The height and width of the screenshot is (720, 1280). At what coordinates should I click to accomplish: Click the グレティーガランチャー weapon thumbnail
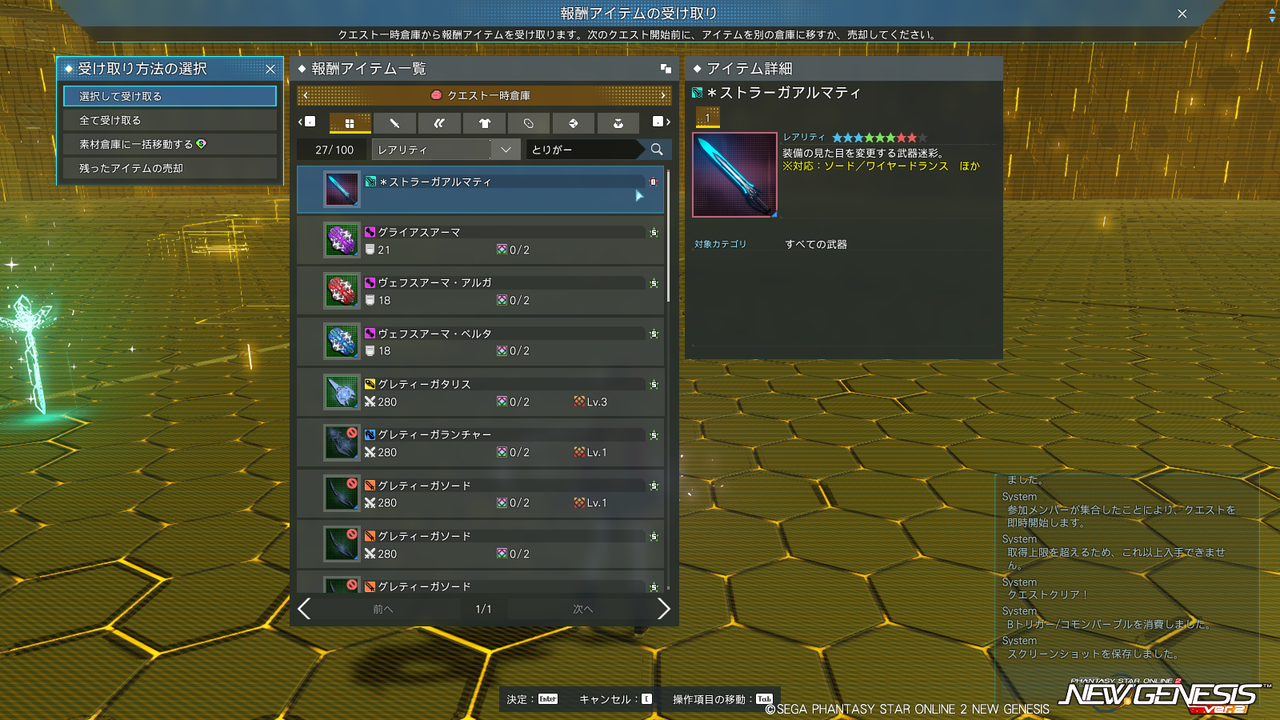[341, 443]
